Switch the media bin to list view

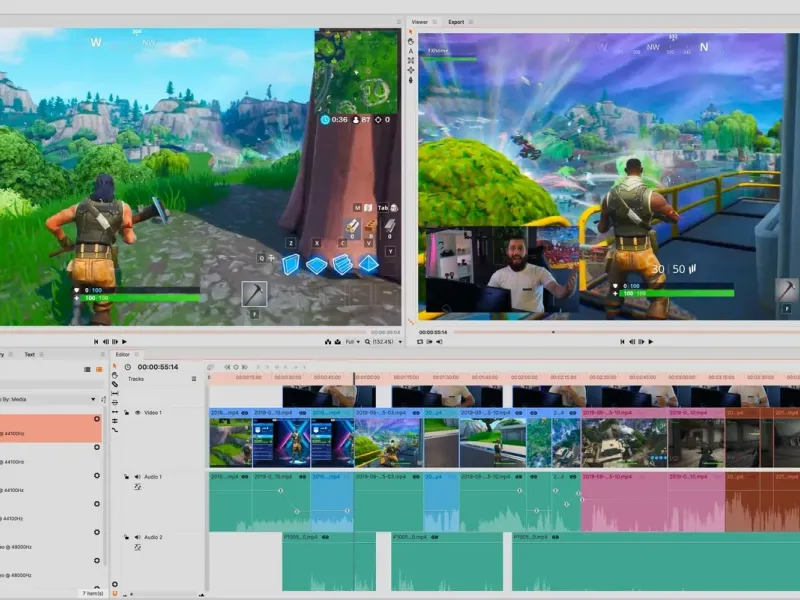pyautogui.click(x=87, y=369)
